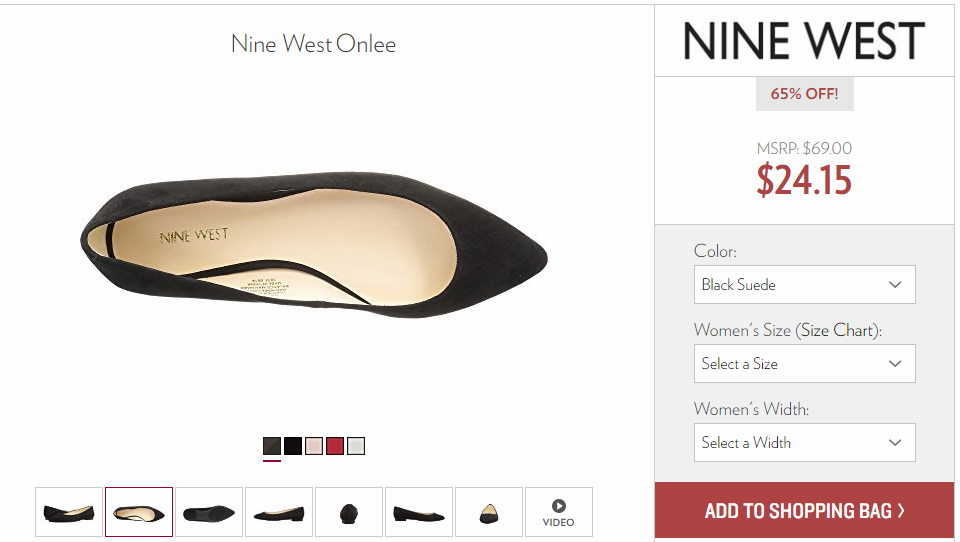Click the Nine West brand logo
The image size is (960, 542).
tap(803, 41)
